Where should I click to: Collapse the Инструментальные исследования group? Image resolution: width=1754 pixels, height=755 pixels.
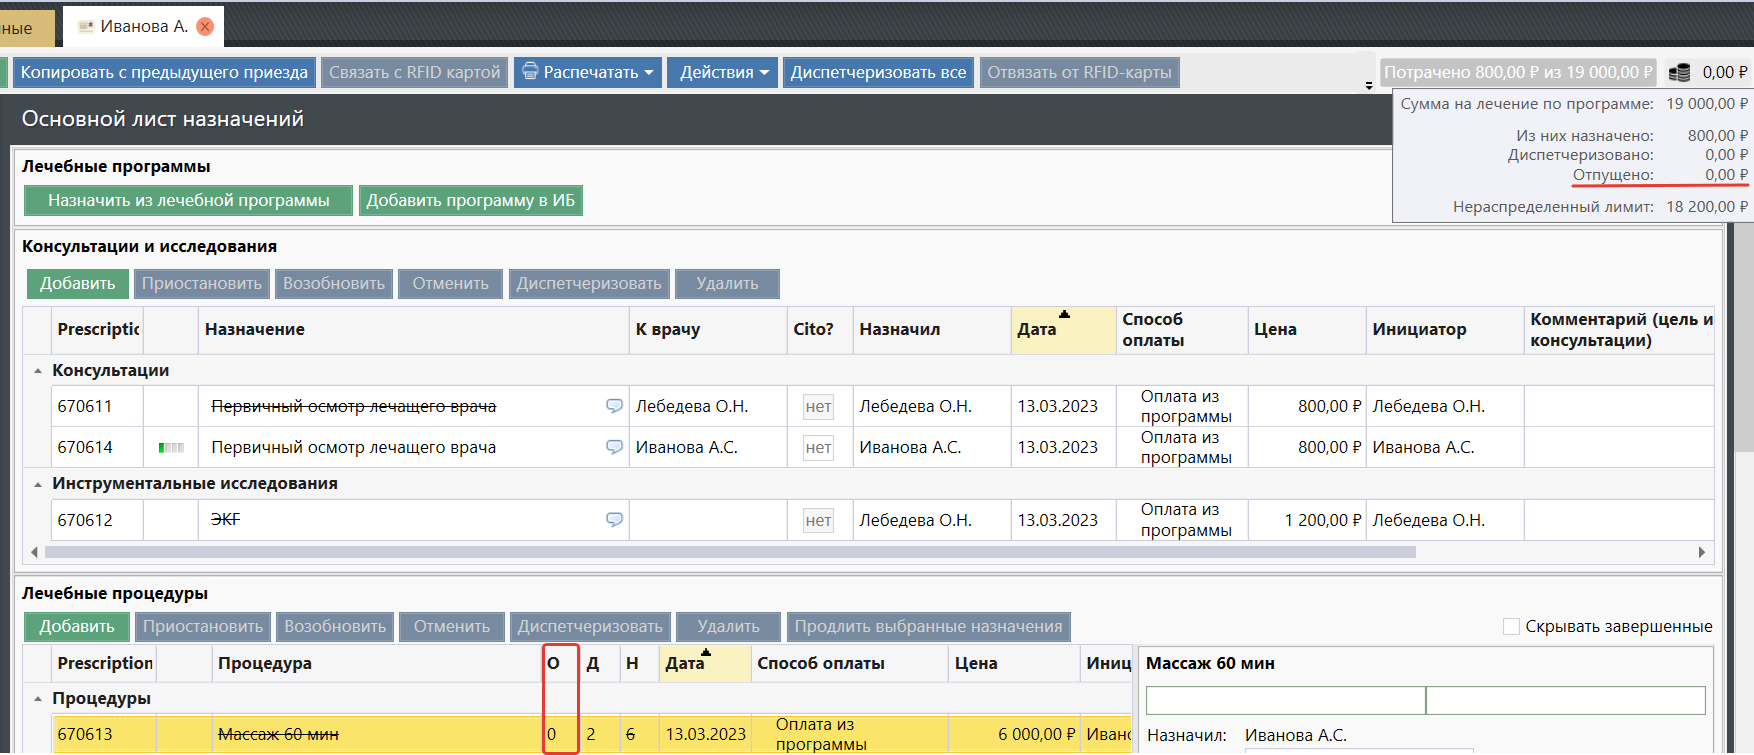click(x=38, y=484)
